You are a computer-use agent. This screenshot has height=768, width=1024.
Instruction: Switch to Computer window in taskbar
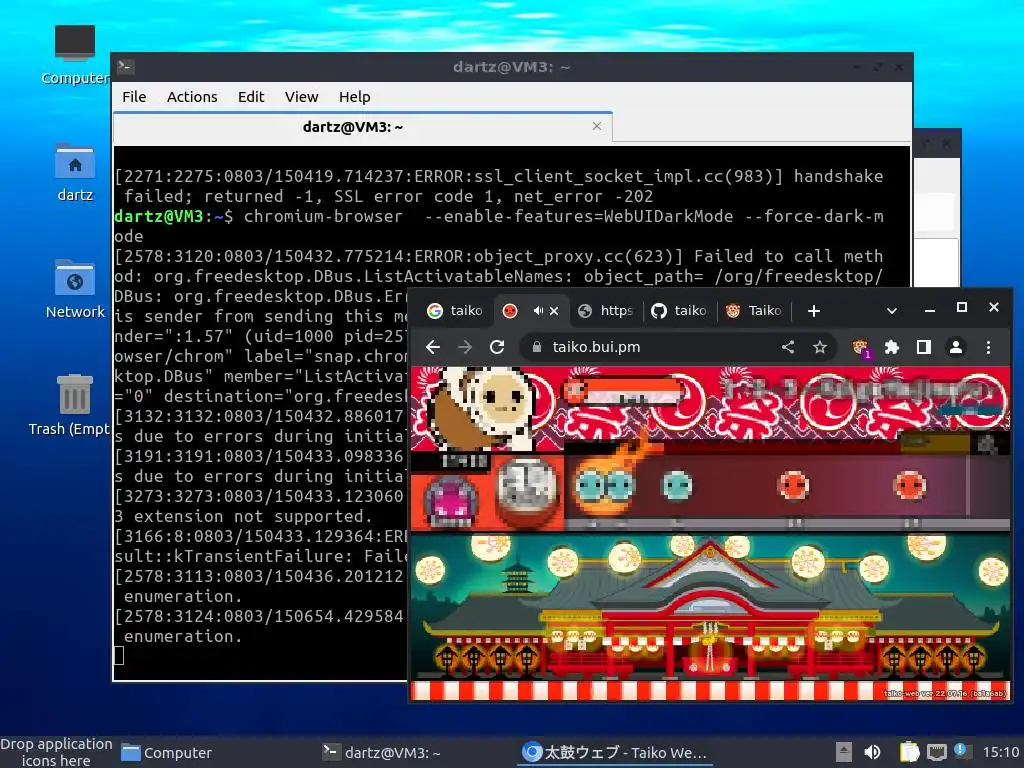[x=167, y=752]
